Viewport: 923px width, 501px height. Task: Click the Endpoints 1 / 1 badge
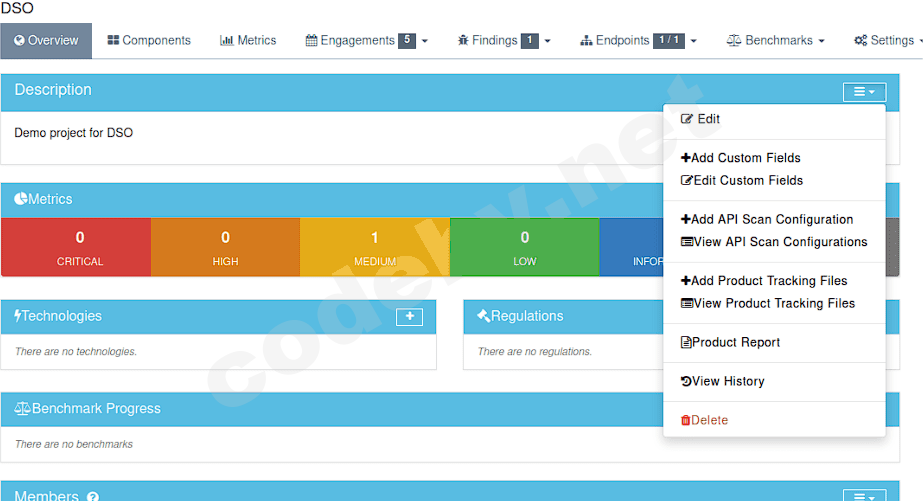[x=669, y=40]
